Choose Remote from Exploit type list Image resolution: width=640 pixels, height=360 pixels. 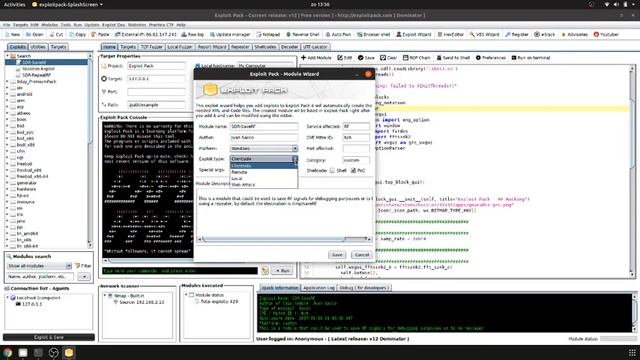pyautogui.click(x=264, y=172)
